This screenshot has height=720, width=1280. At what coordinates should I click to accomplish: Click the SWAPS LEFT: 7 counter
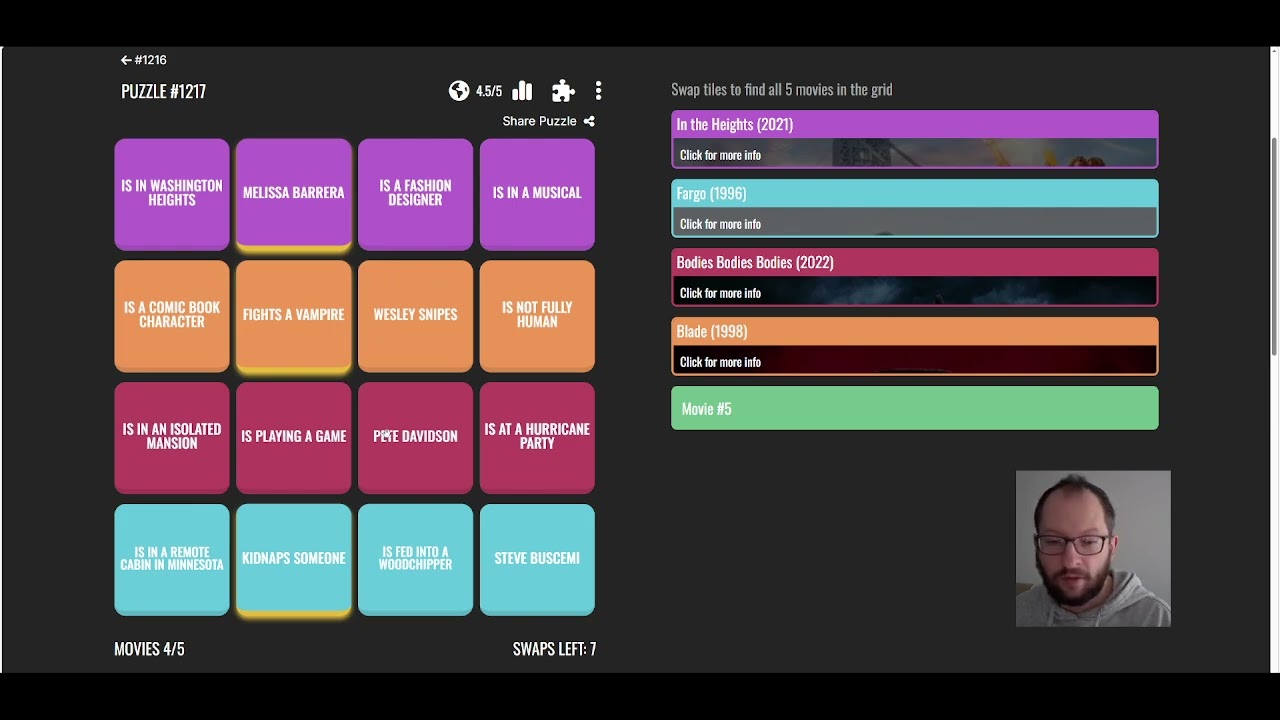554,649
